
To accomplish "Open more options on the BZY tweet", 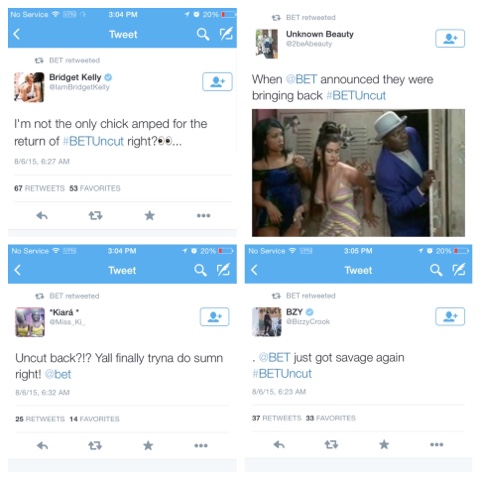I will pyautogui.click(x=437, y=444).
